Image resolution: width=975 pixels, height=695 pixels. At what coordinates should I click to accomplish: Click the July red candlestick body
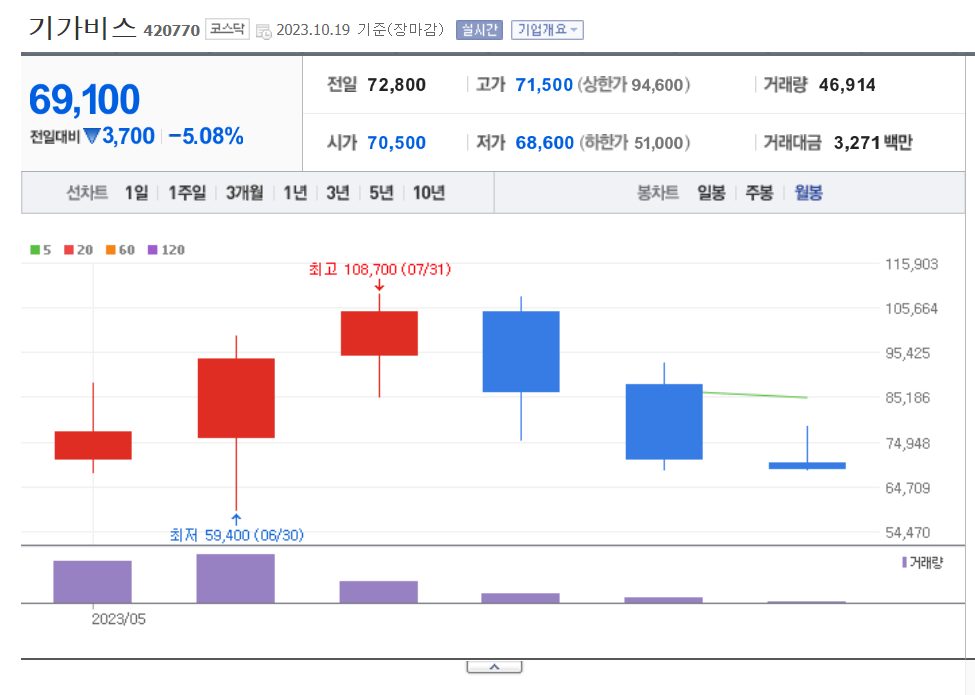click(379, 333)
